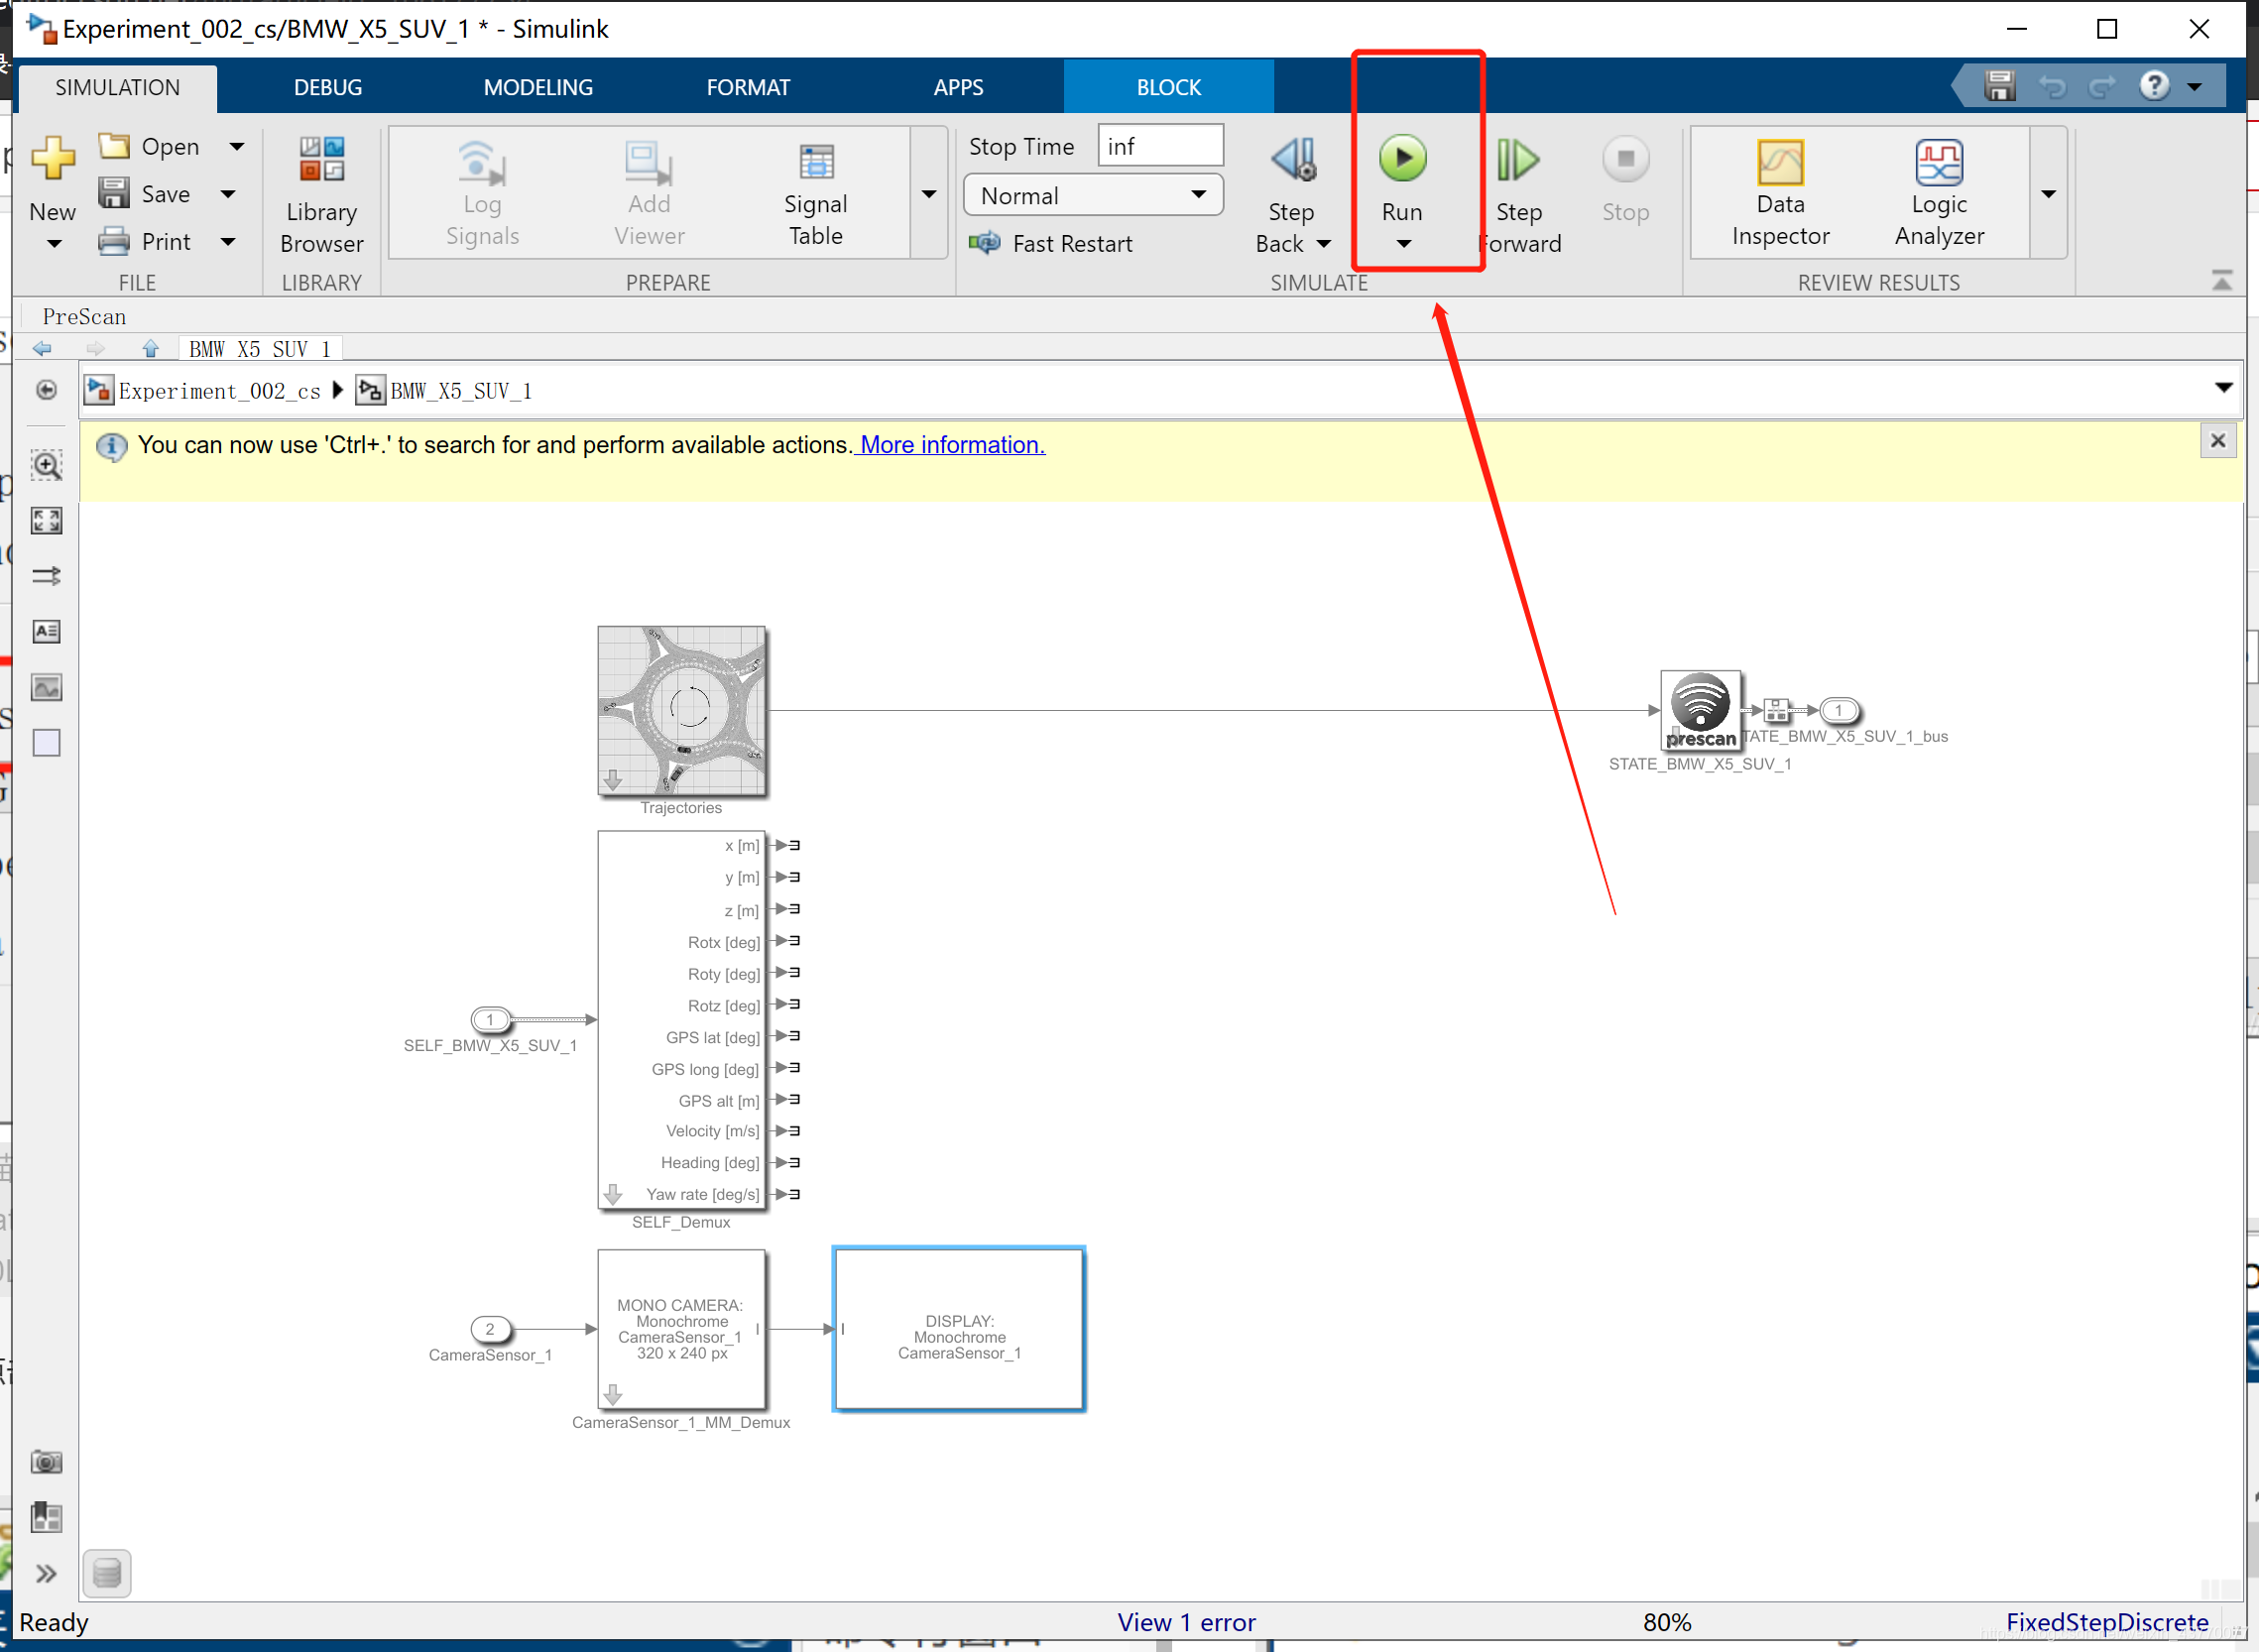Switch to the FORMAT tab

coord(748,88)
